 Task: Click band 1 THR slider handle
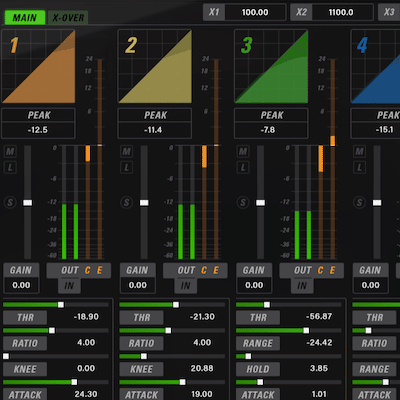(x=61, y=305)
